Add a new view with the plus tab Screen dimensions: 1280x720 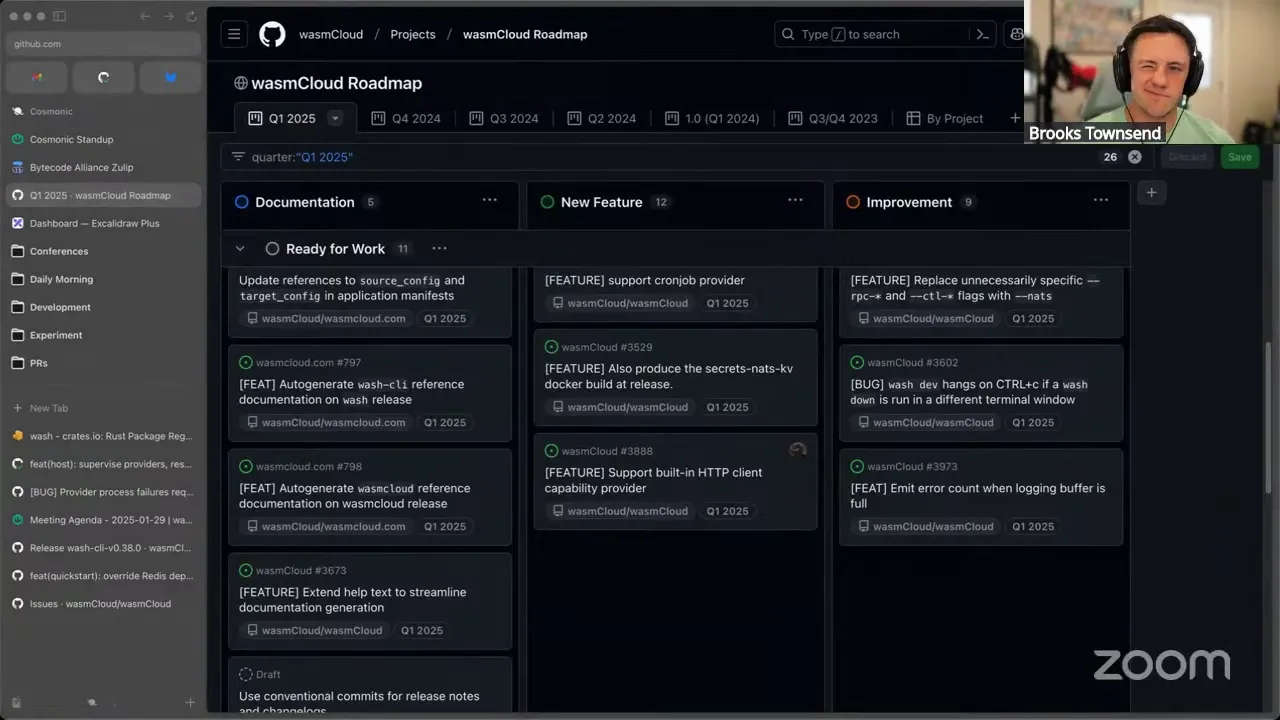pos(1015,118)
